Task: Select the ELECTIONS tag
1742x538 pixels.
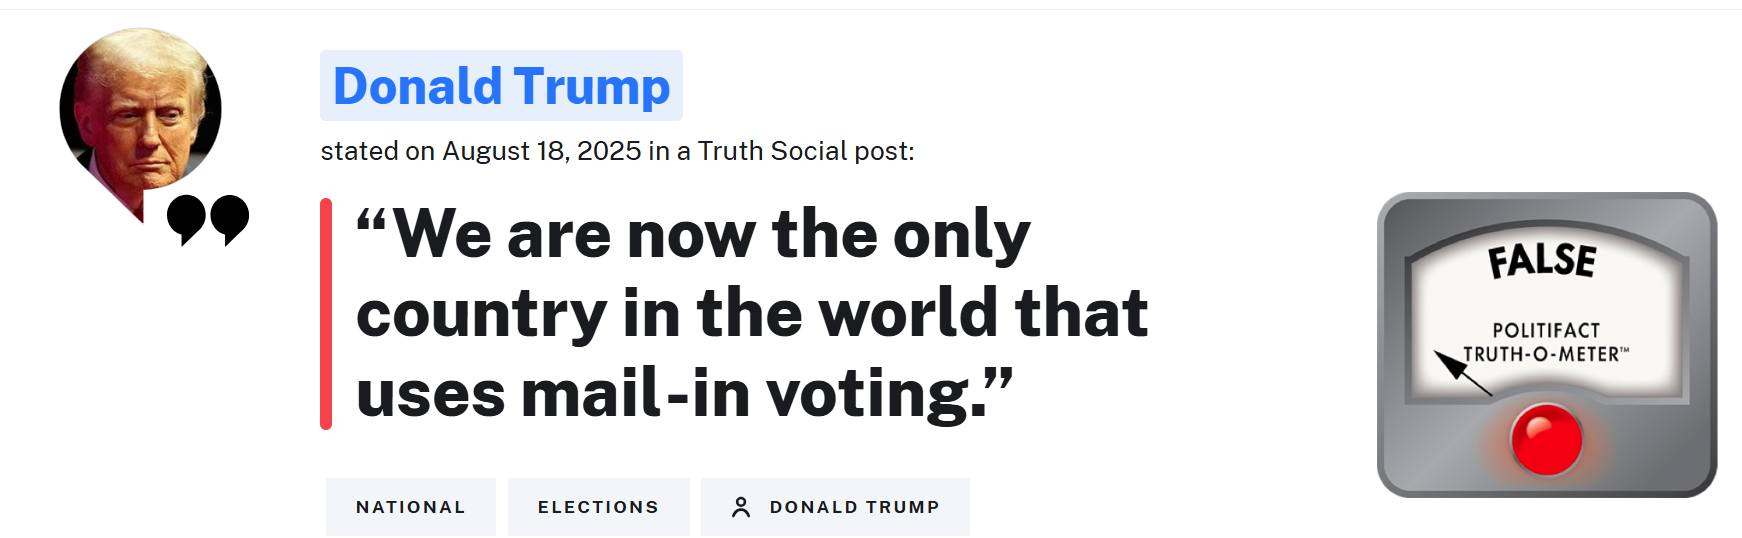Action: [598, 507]
